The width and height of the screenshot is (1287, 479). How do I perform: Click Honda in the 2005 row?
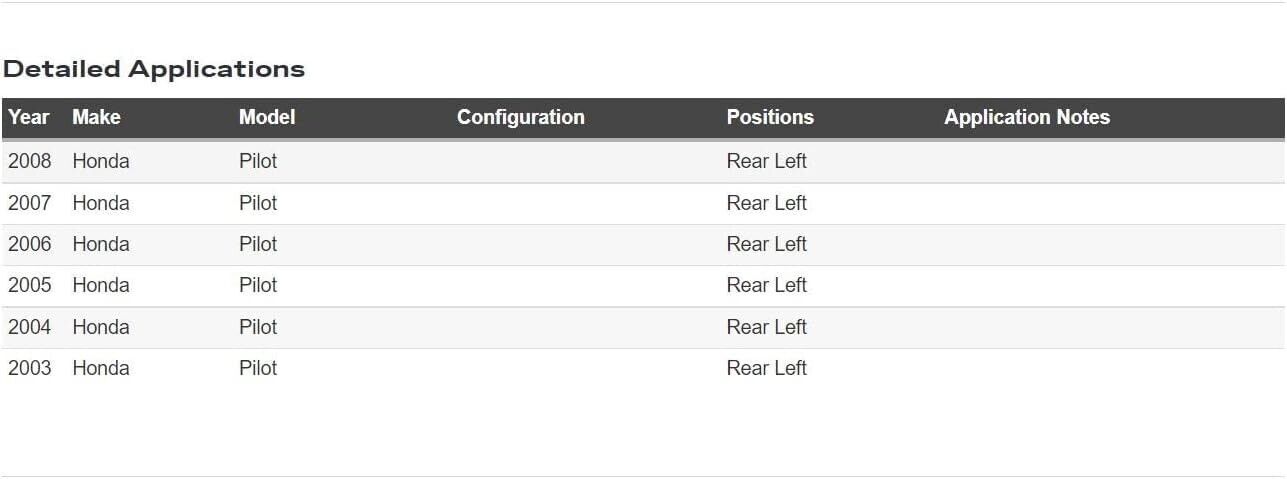[x=101, y=285]
